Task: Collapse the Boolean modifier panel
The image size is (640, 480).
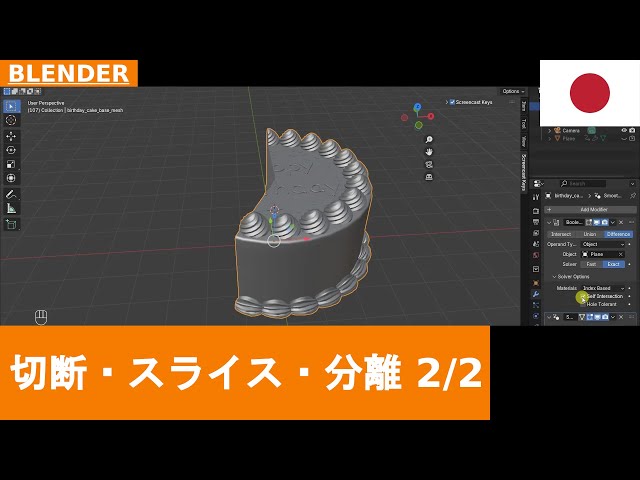Action: [549, 222]
